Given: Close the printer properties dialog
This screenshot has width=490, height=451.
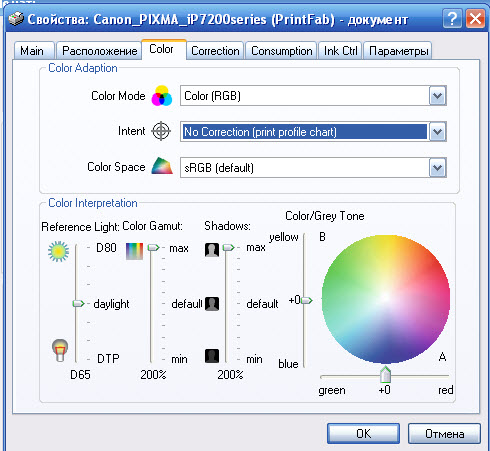Looking at the screenshot, I should coord(475,19).
